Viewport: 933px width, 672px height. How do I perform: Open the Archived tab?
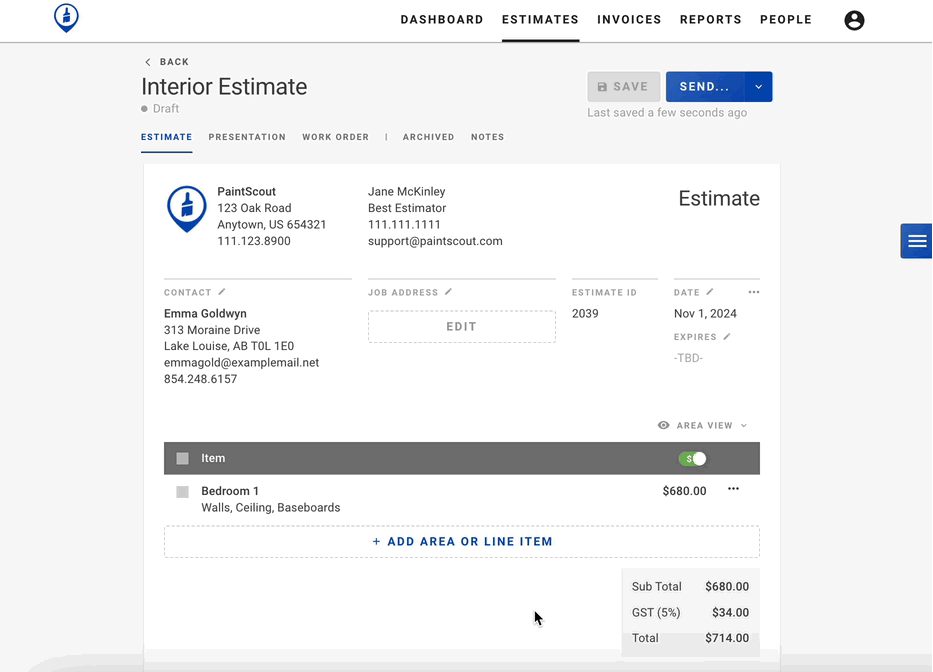(x=428, y=137)
